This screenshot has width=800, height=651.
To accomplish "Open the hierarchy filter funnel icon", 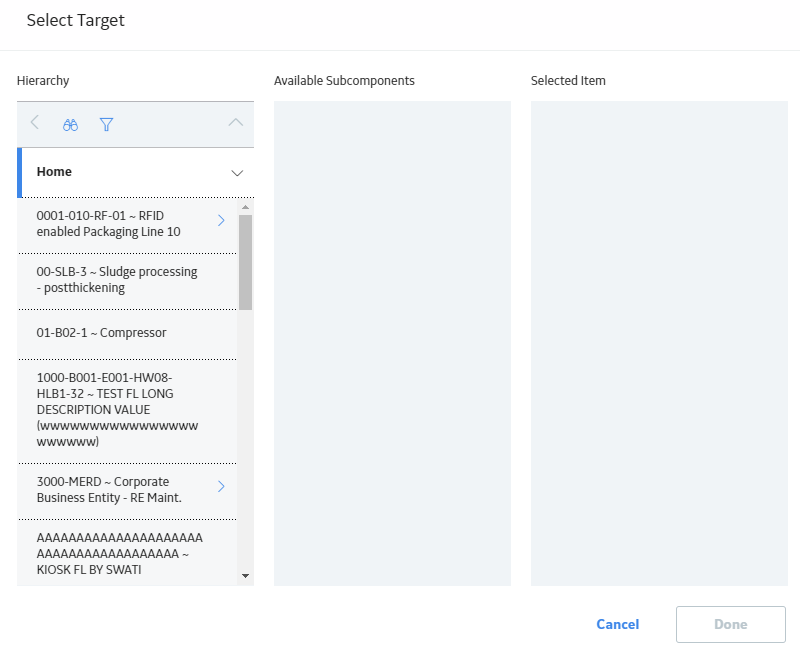I will tap(106, 124).
